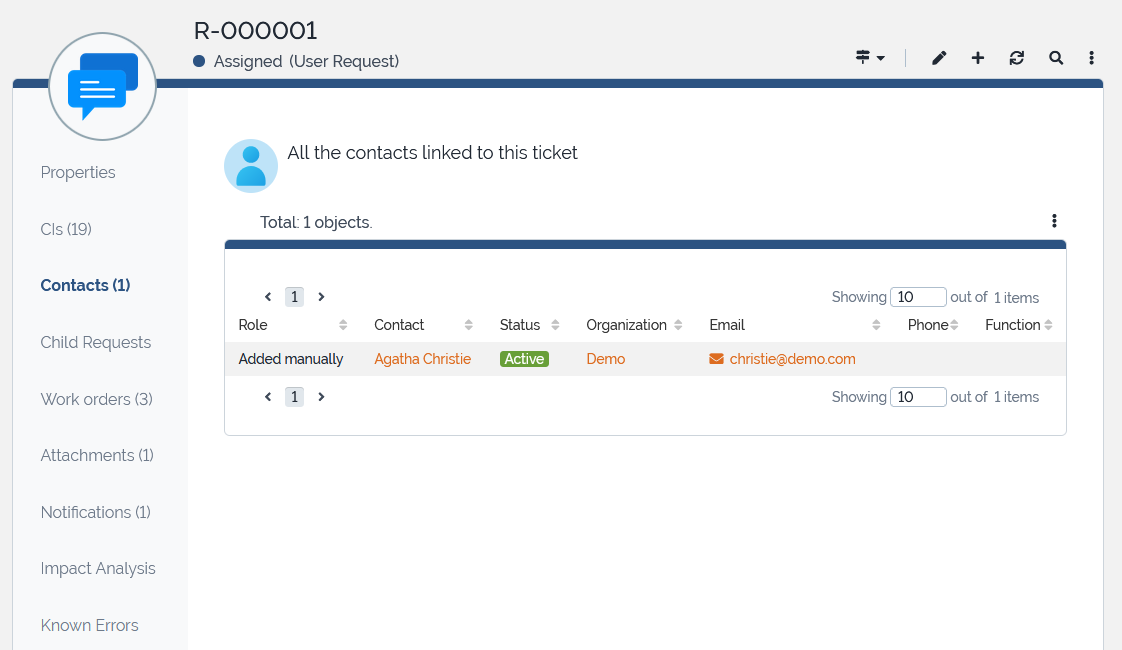This screenshot has height=650, width=1122.
Task: Open the contacts list kebab menu
Action: pyautogui.click(x=1054, y=221)
